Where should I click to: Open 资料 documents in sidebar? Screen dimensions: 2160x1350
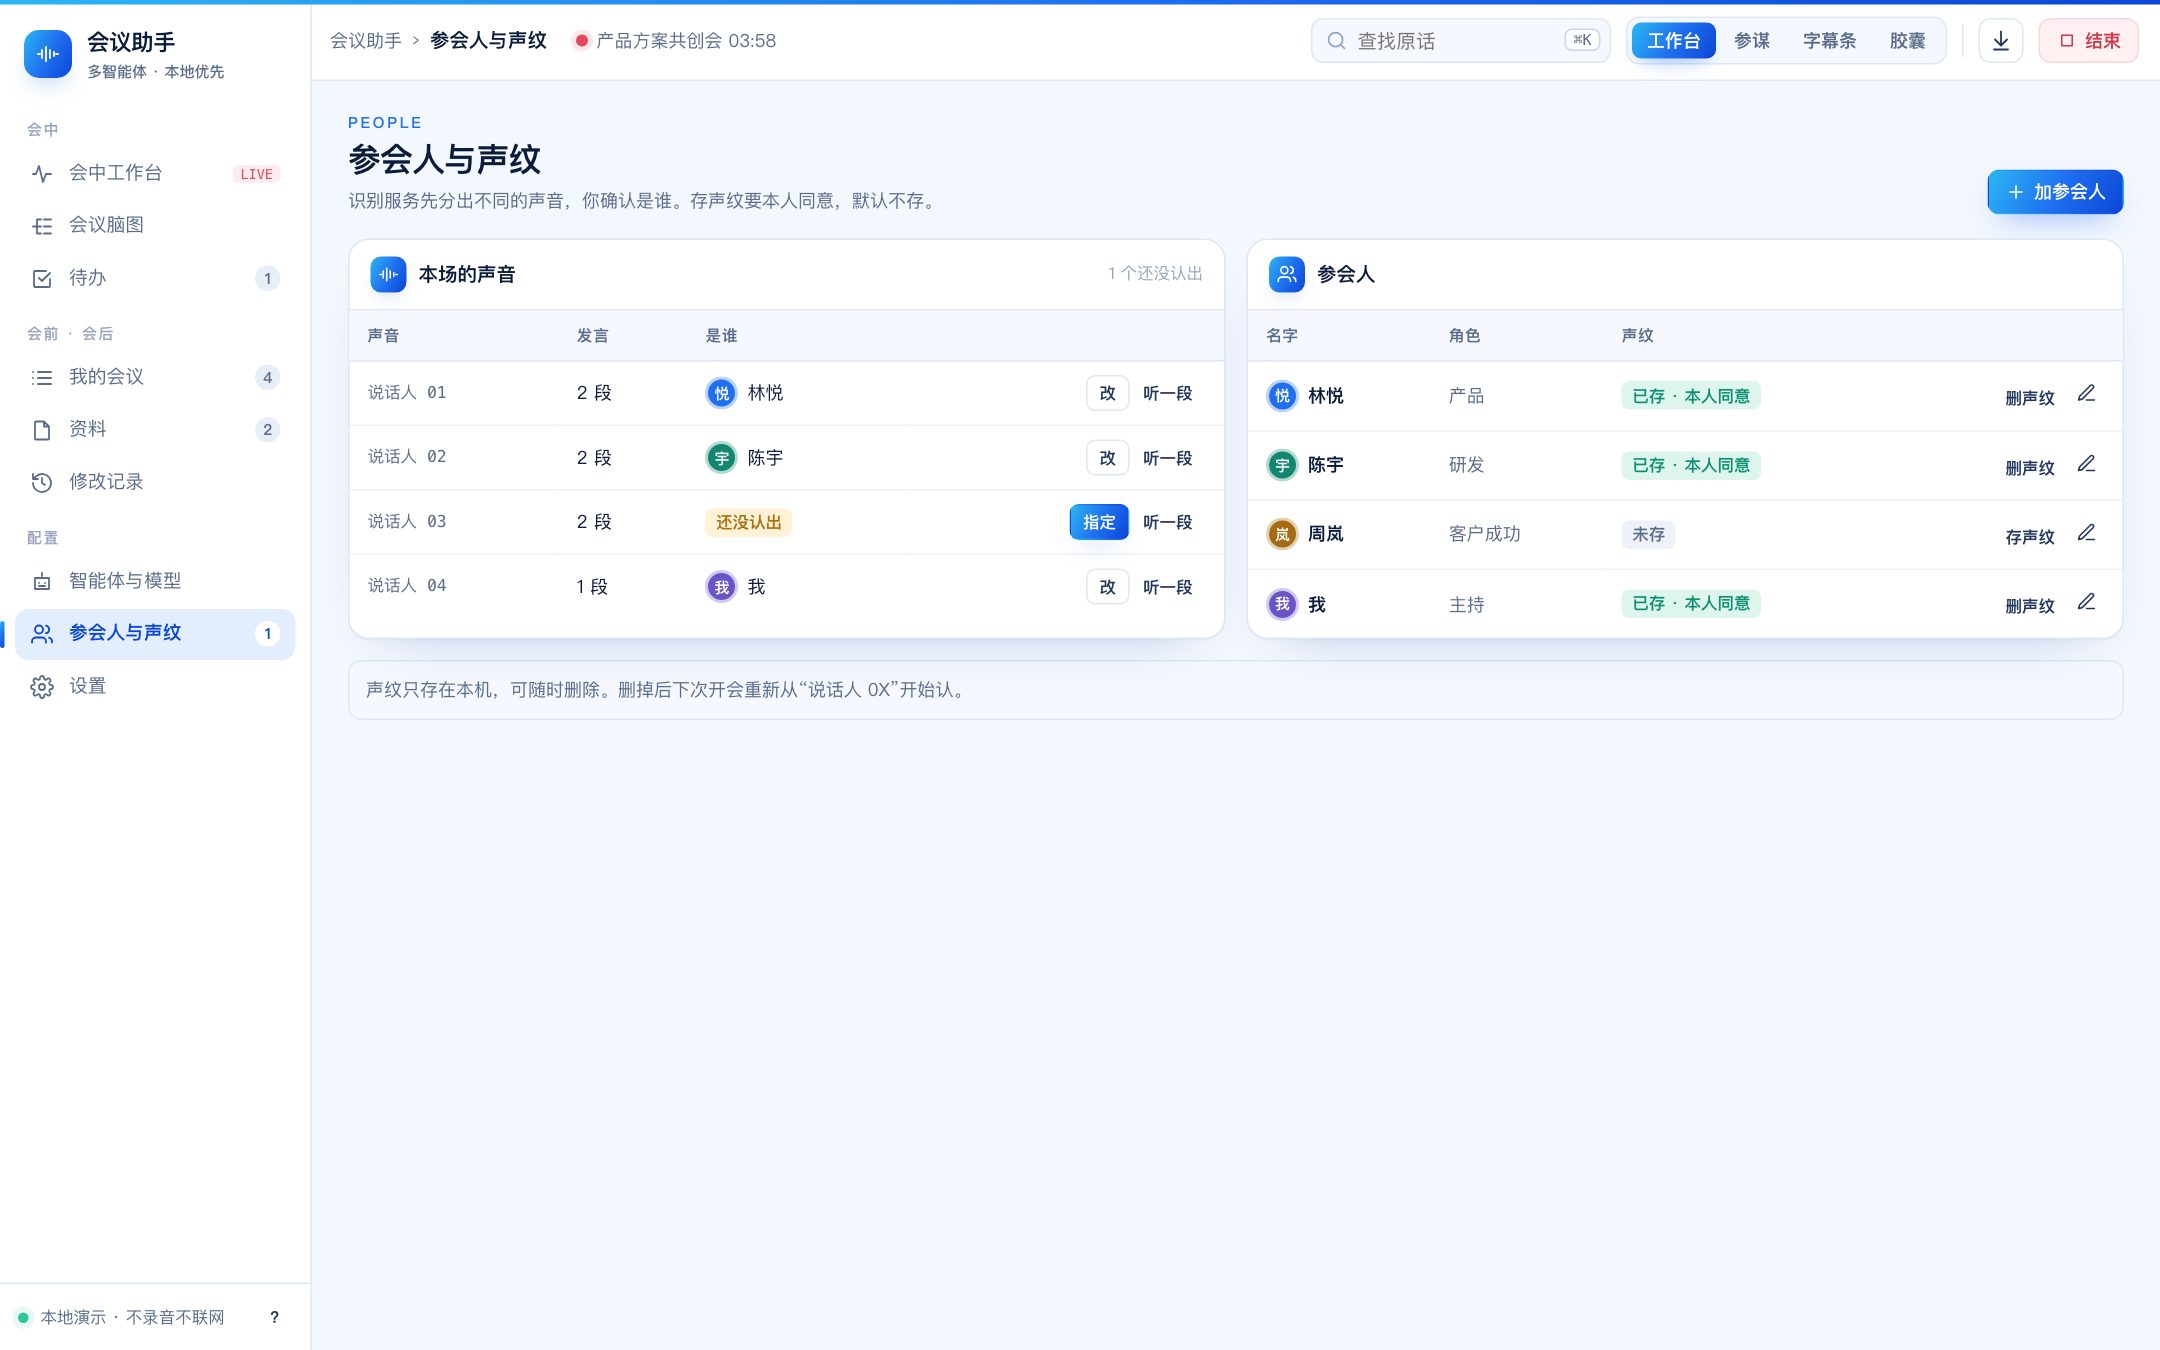[x=155, y=429]
